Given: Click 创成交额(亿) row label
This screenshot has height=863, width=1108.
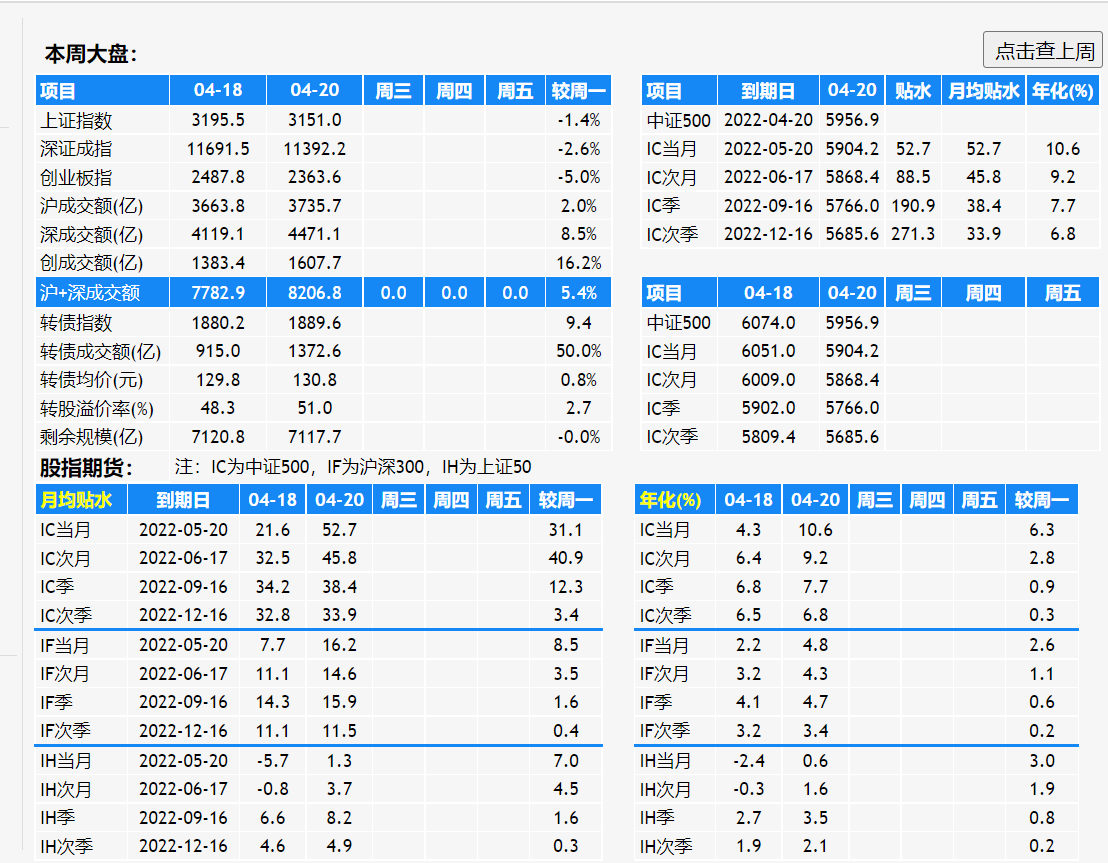Looking at the screenshot, I should [91, 263].
